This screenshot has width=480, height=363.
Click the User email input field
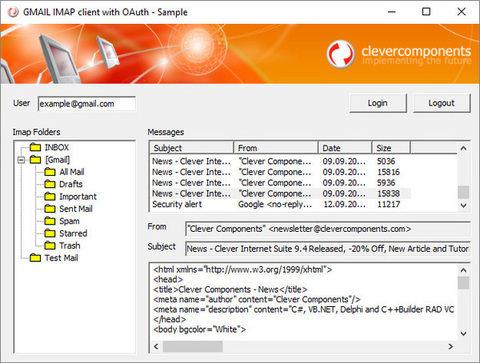[x=87, y=104]
